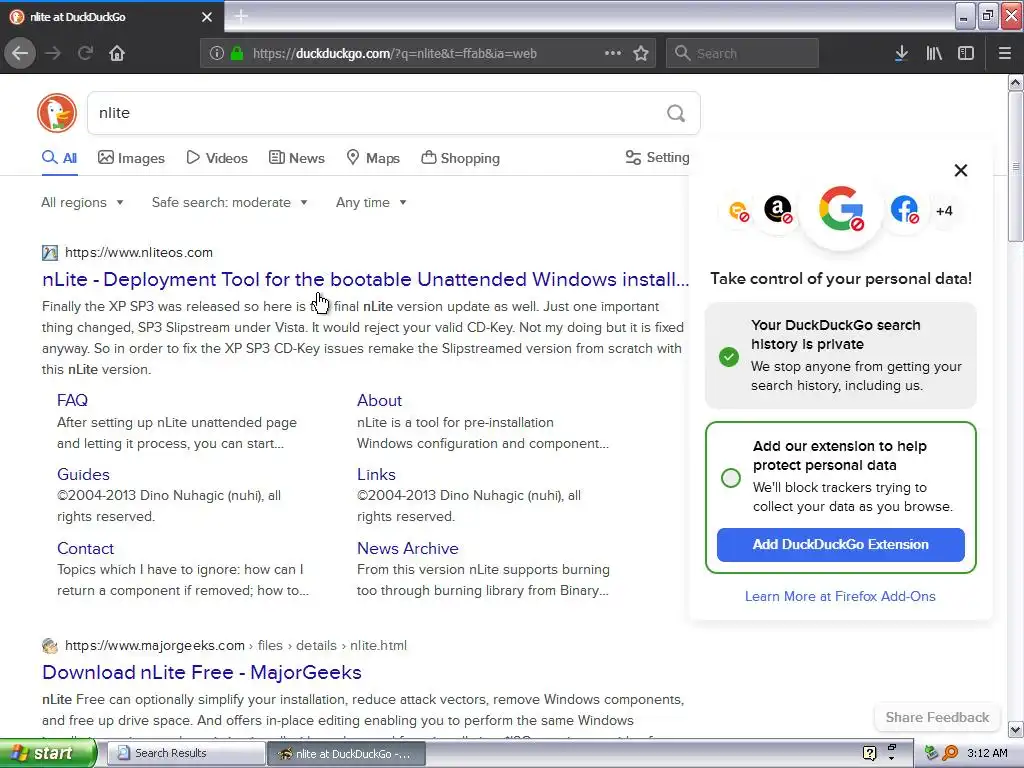Open the About sitelink

point(379,400)
